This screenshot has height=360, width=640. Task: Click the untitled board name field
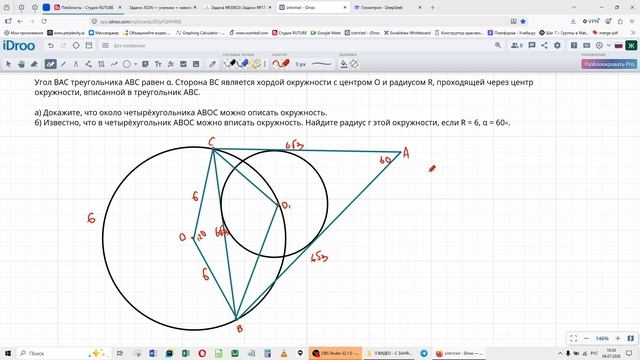click(129, 46)
